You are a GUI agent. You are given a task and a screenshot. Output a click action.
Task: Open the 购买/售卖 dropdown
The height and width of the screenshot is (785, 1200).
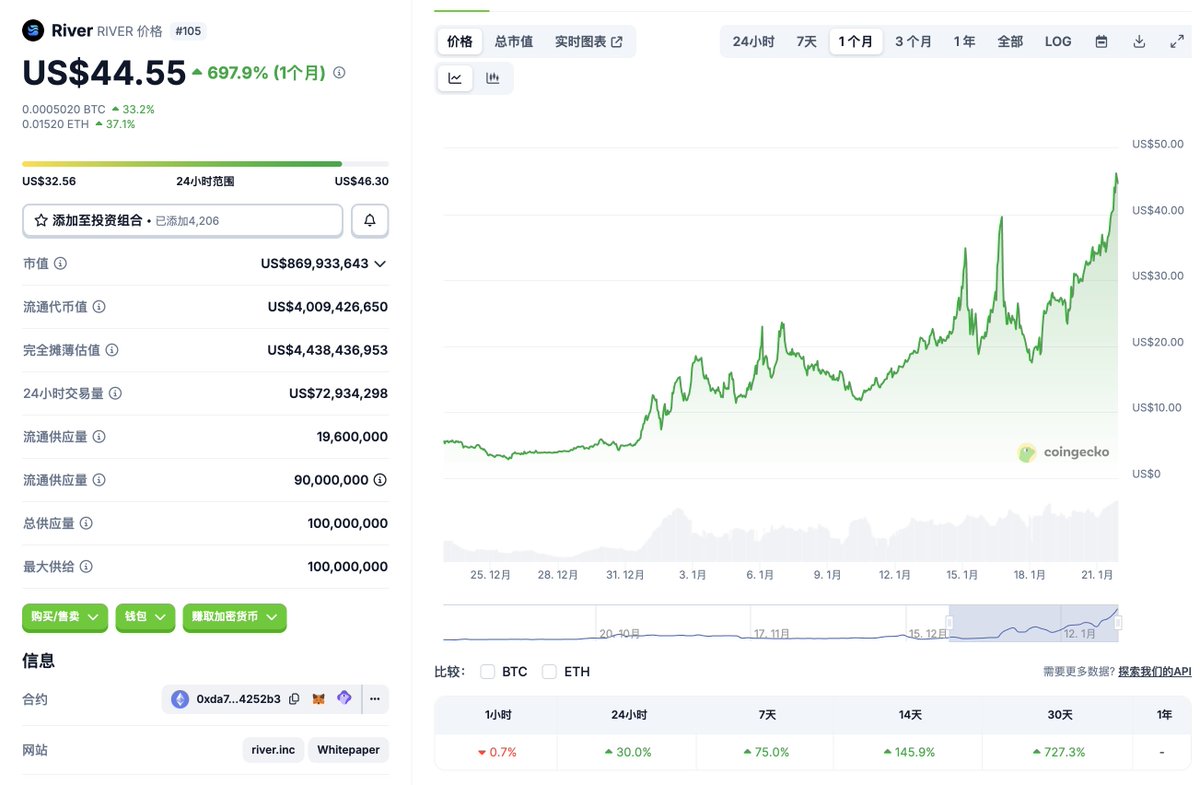(65, 617)
